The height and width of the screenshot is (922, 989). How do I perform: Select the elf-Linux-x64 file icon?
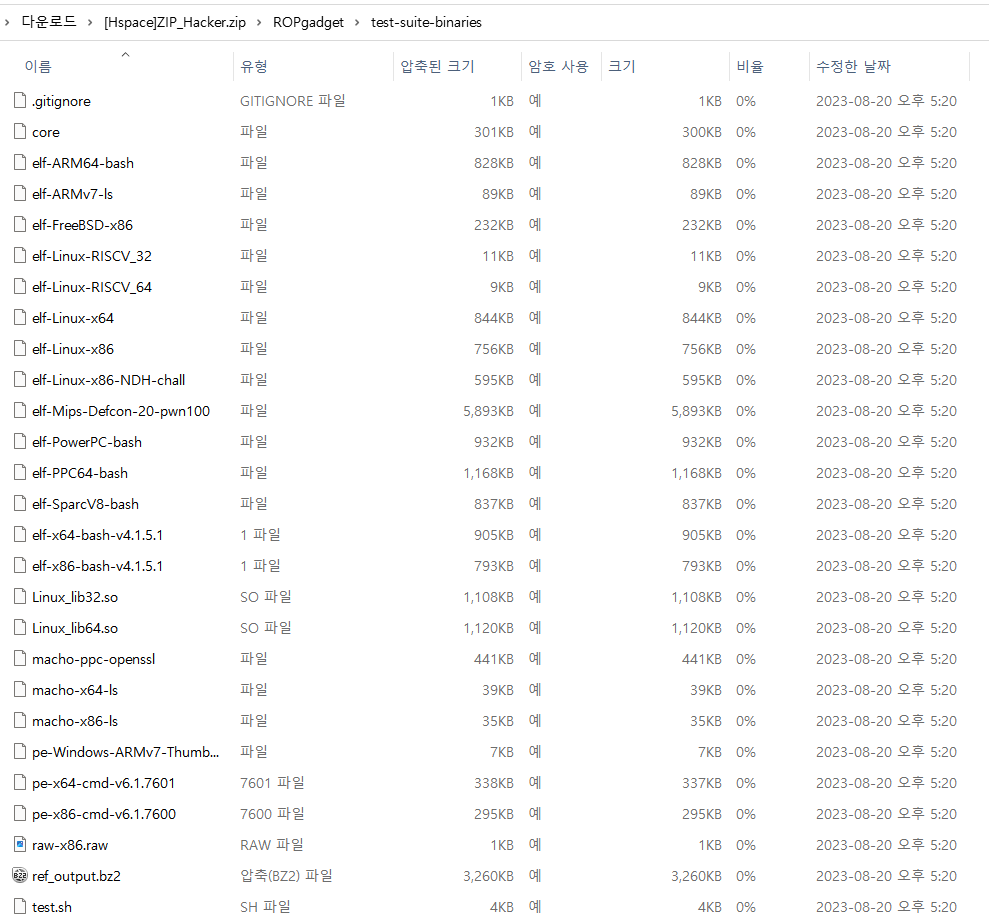pyautogui.click(x=20, y=317)
